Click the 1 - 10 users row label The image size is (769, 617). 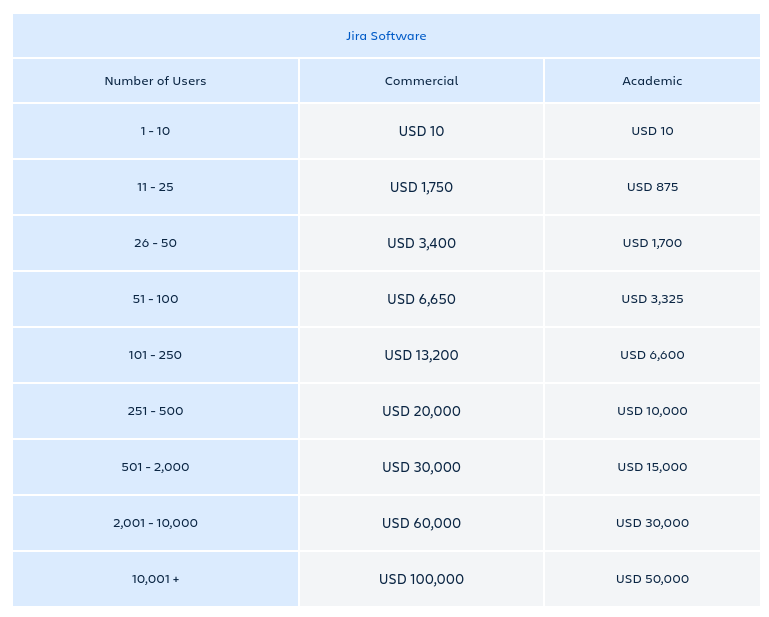[155, 131]
